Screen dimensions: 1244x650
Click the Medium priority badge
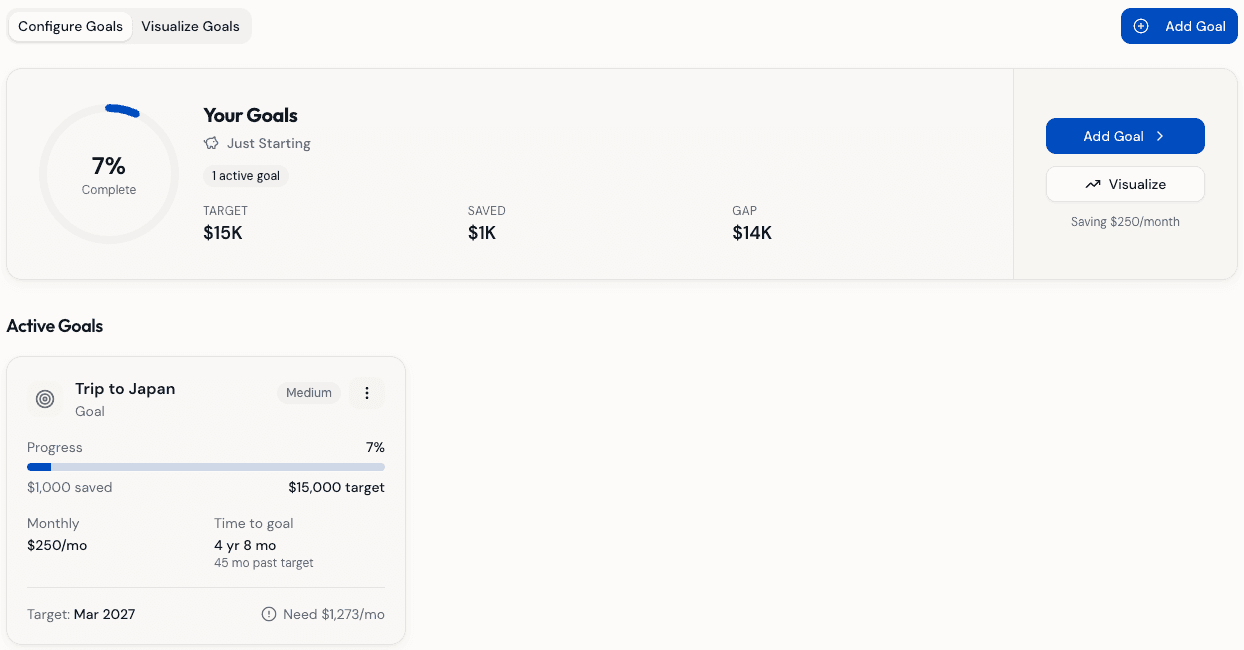click(308, 392)
